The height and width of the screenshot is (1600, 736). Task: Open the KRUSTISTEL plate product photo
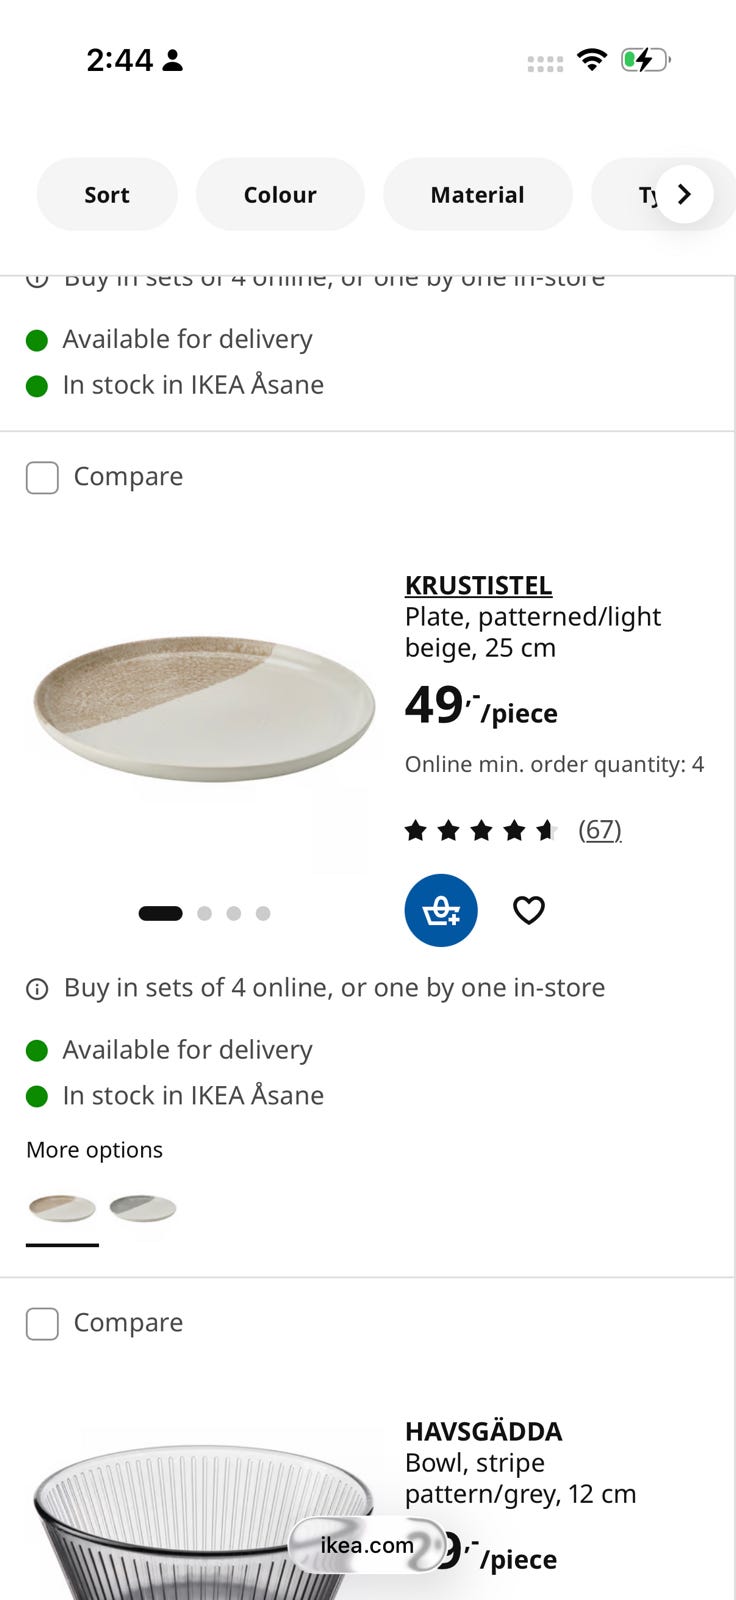(x=204, y=708)
